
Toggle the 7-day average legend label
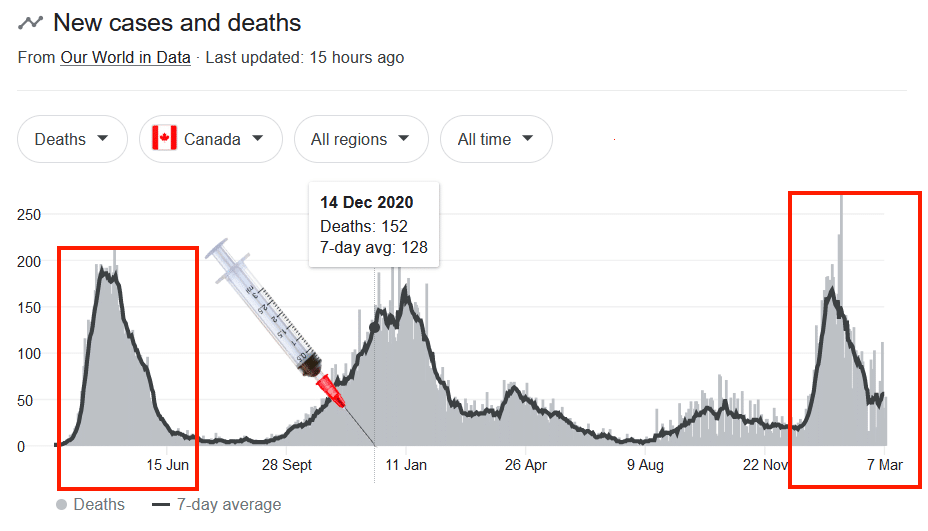(229, 505)
